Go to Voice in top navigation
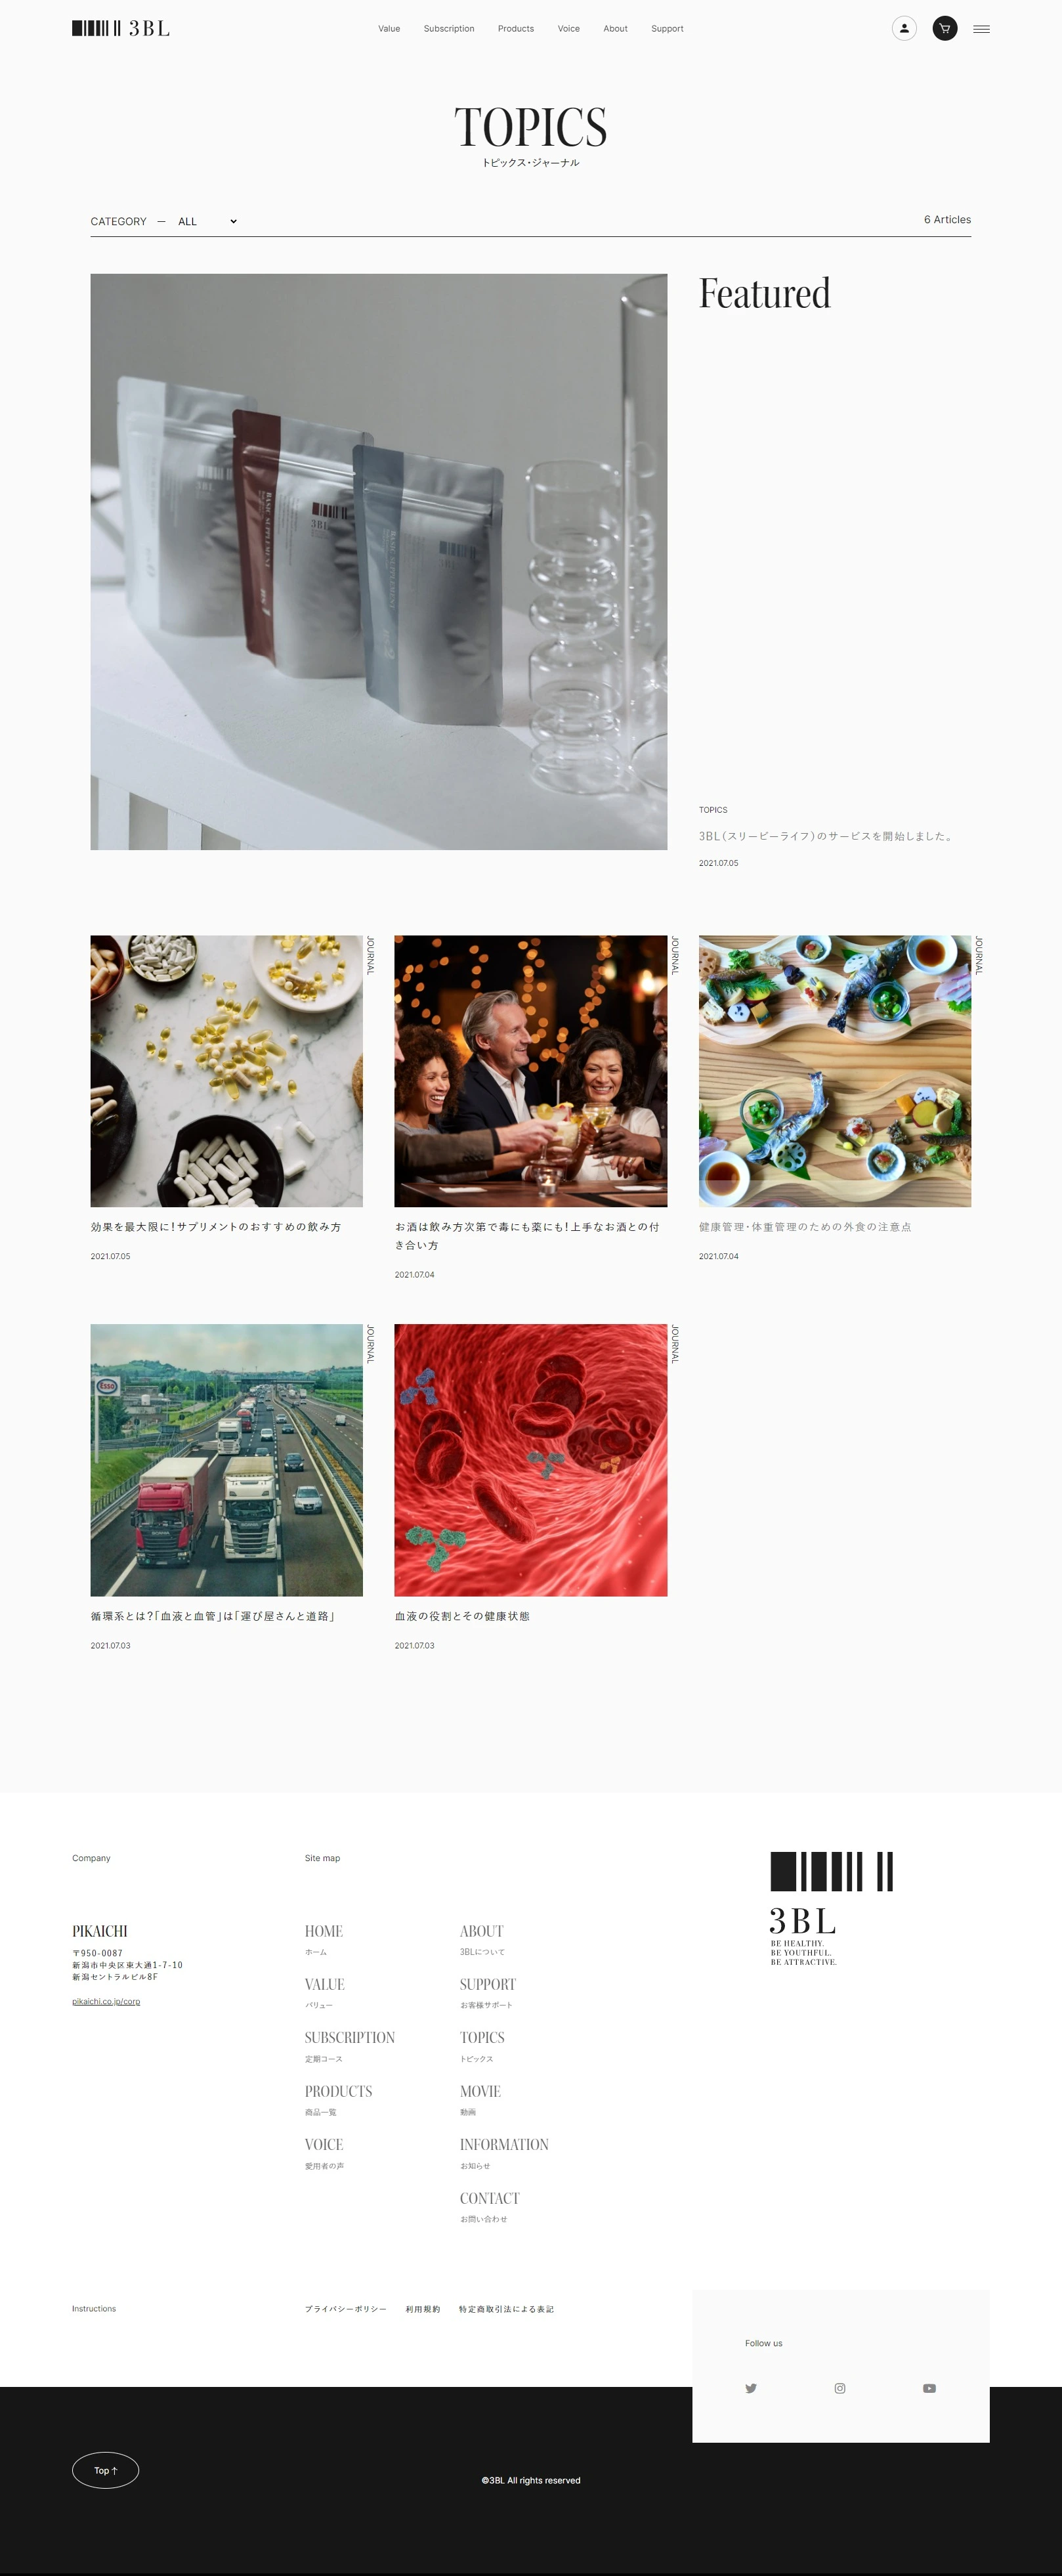Viewport: 1062px width, 2576px height. 569,29
